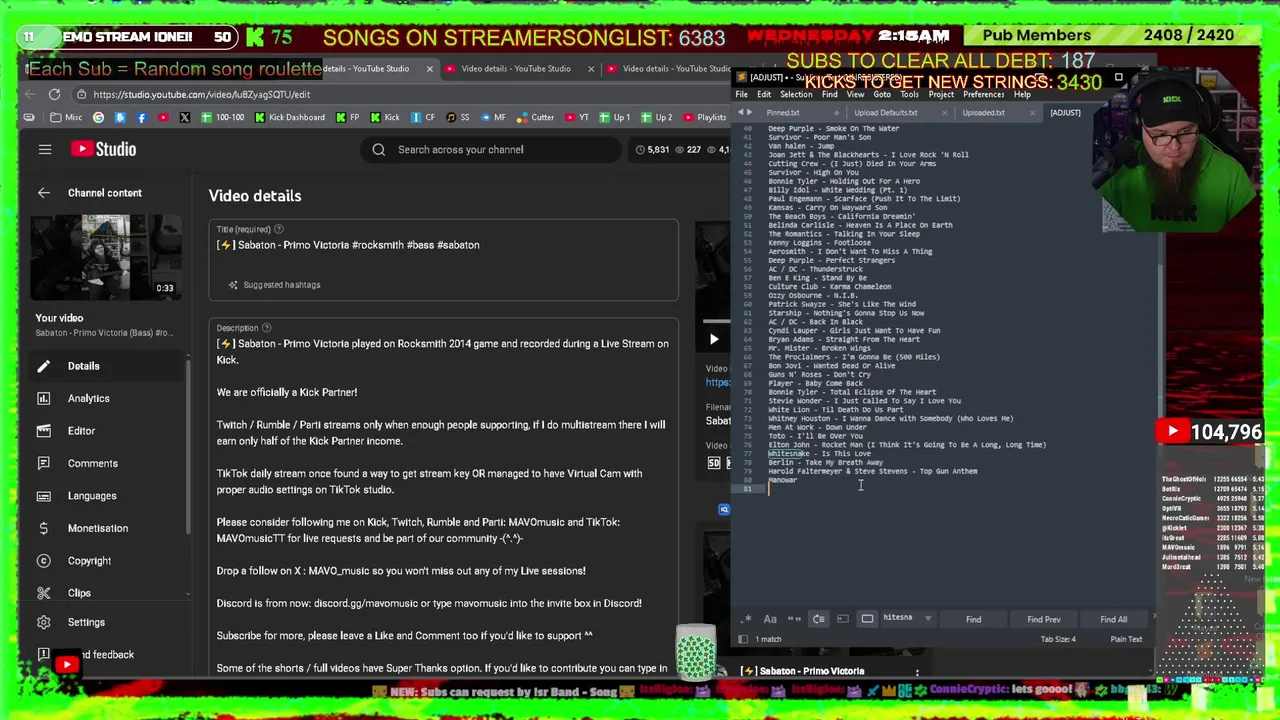Open the 100-100 bookmark
The image size is (1280, 720).
pos(222,117)
